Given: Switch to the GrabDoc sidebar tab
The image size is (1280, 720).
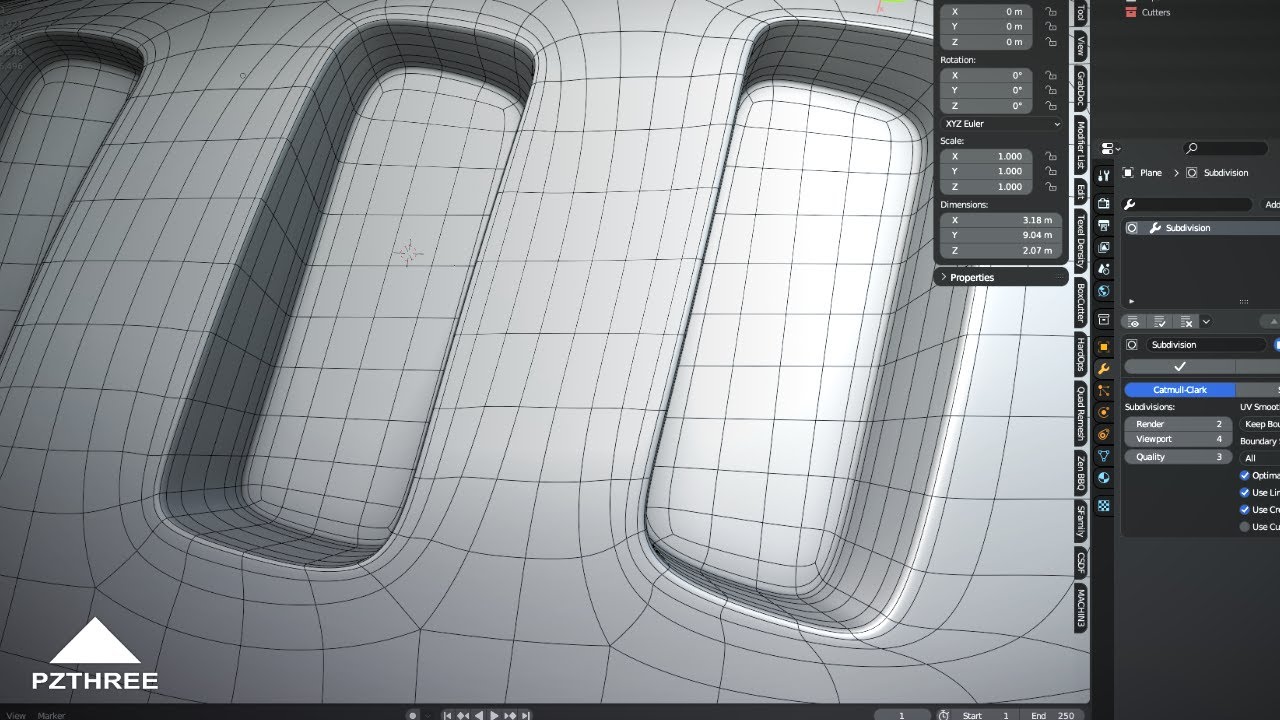Looking at the screenshot, I should click(1081, 90).
